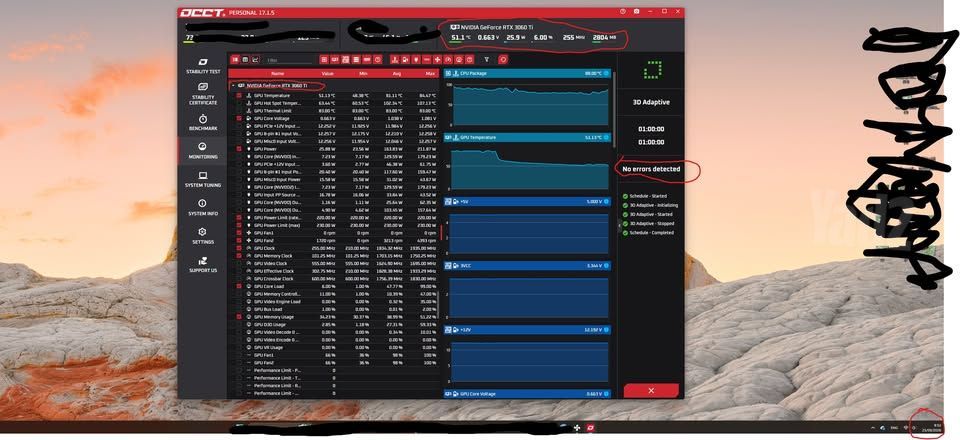Viewport: 960px width, 440px height.
Task: Click the leftmost icon in the +5V graph header
Action: tap(448, 201)
